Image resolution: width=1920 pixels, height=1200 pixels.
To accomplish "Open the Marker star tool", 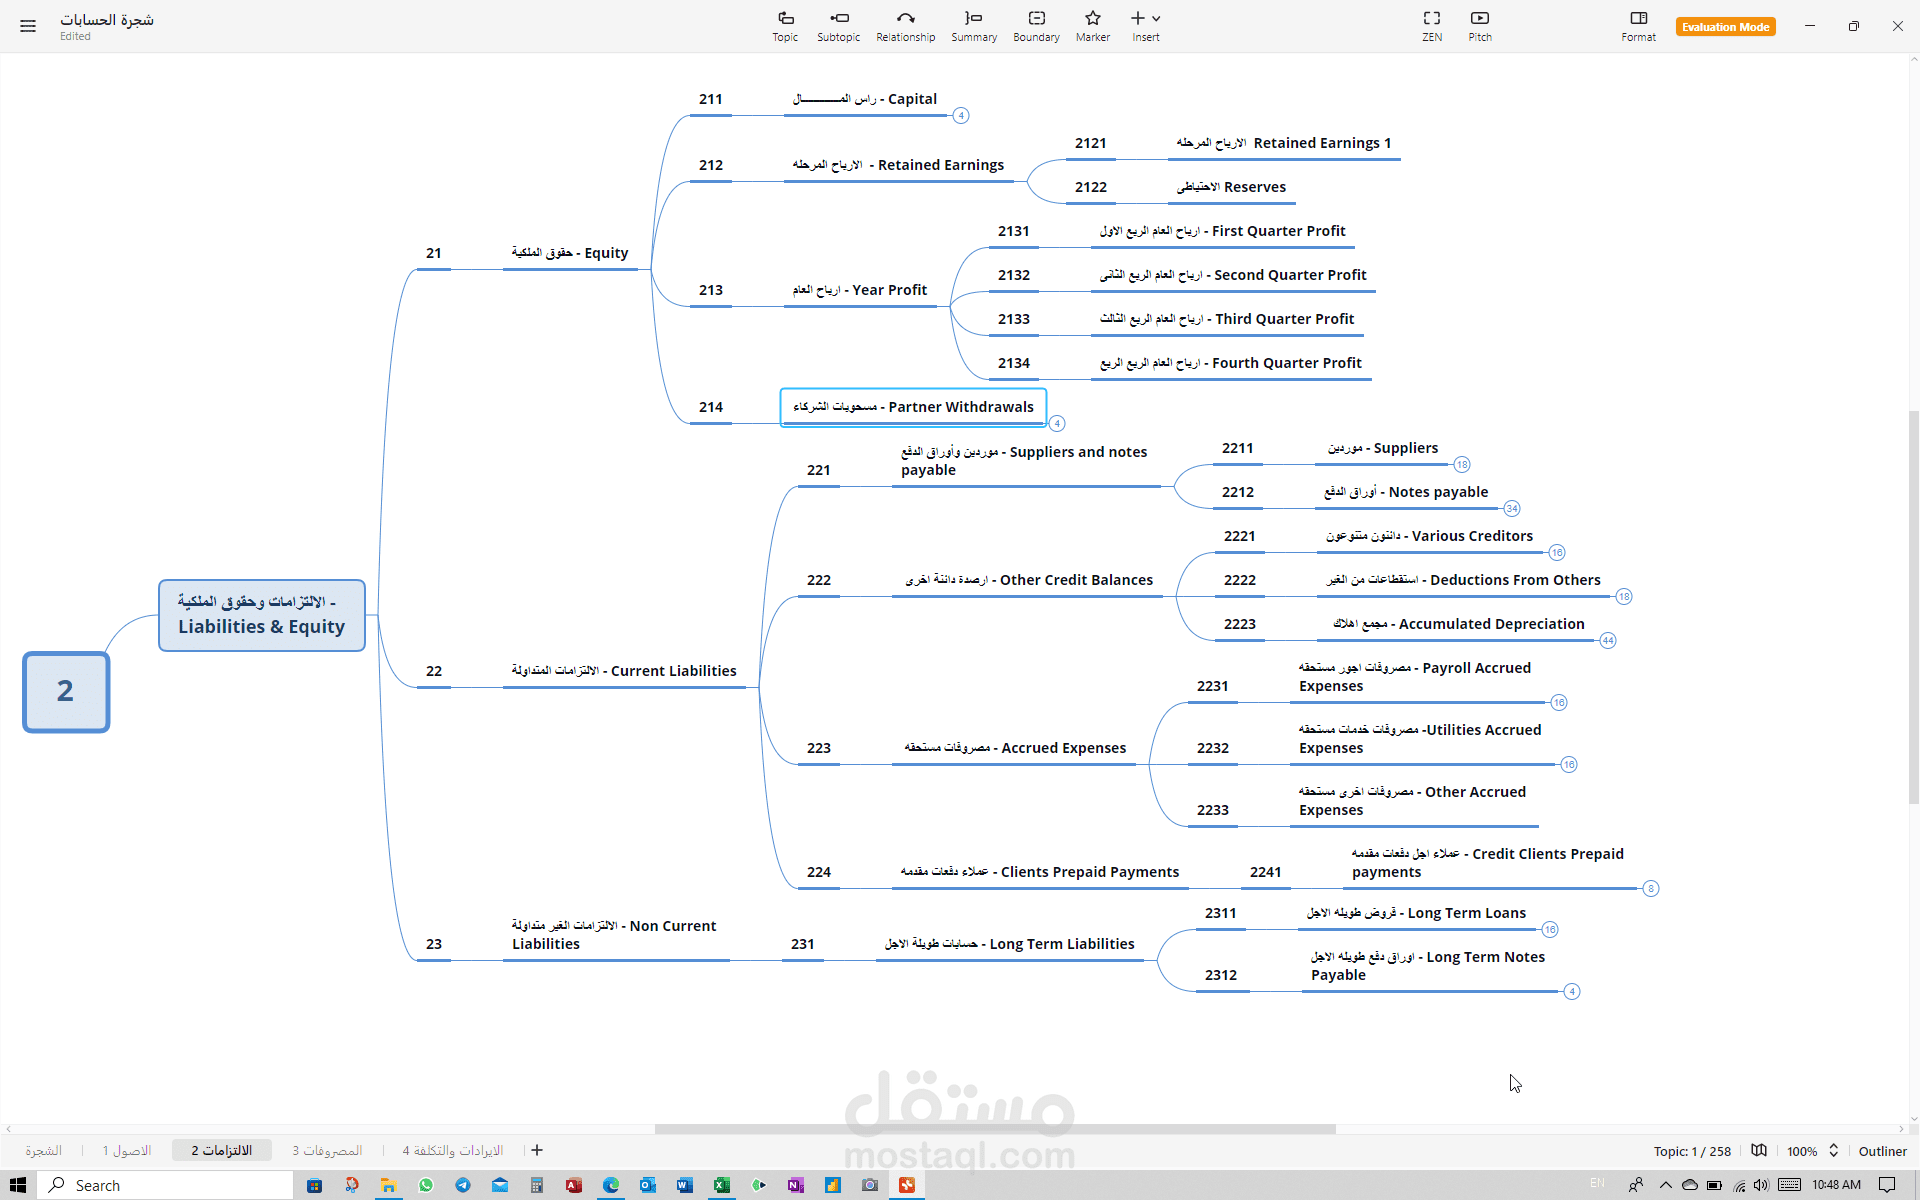I will [1092, 26].
